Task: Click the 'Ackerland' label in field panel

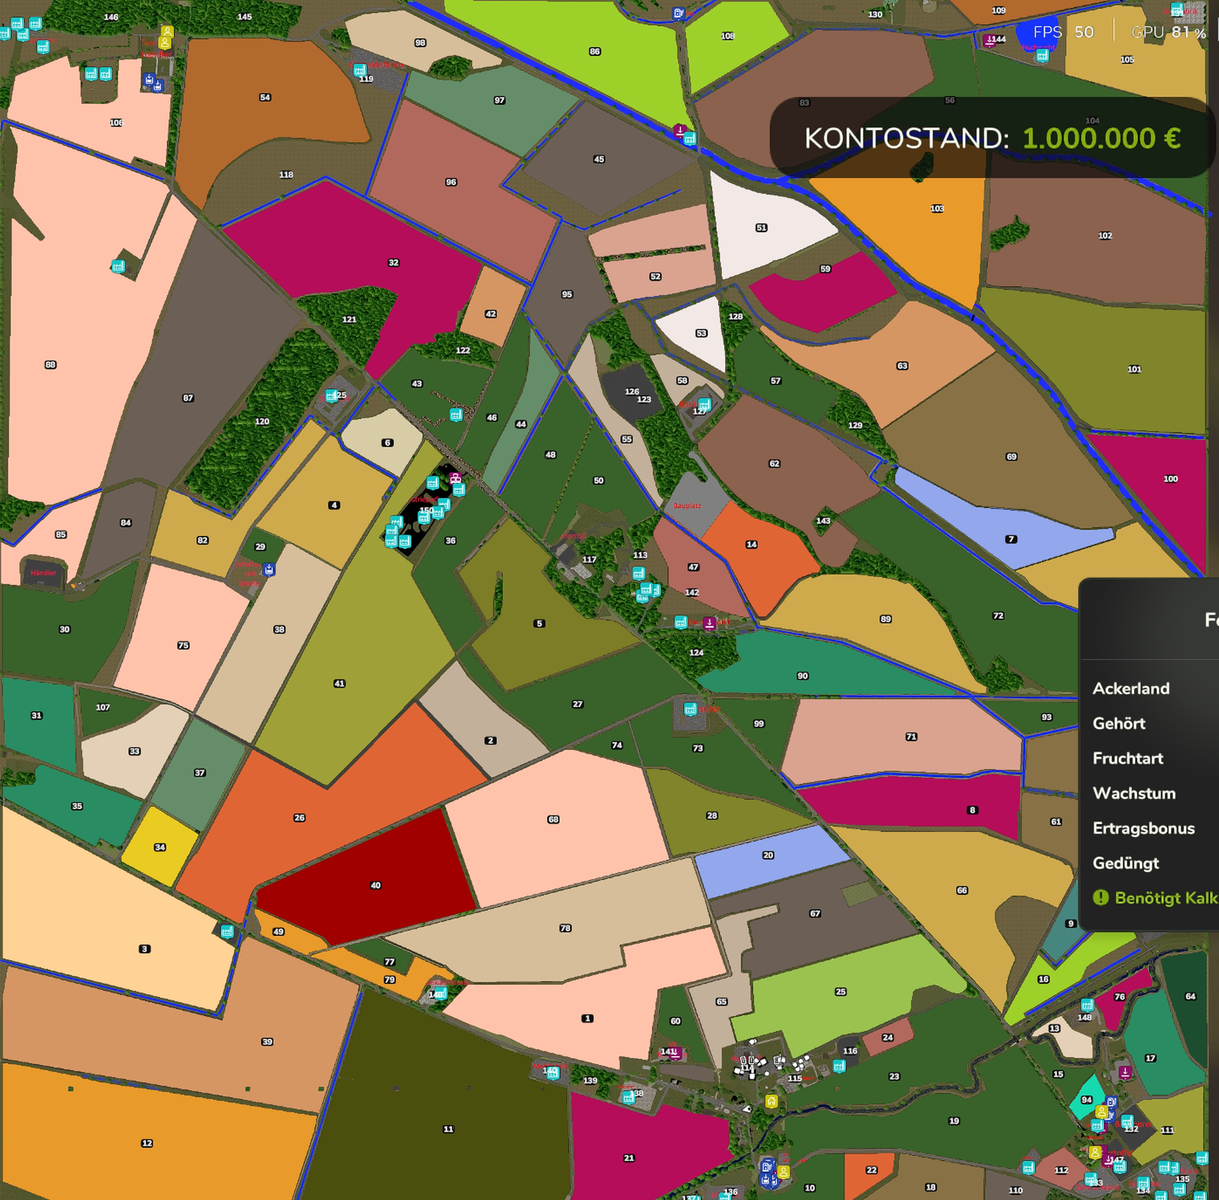Action: 1131,688
